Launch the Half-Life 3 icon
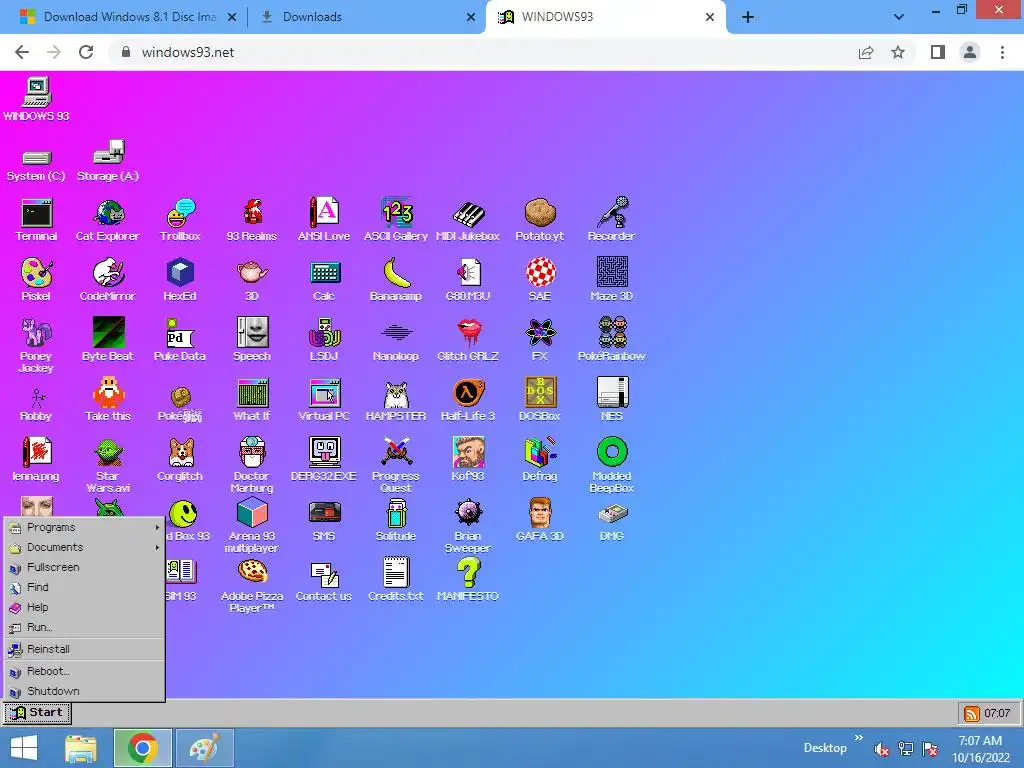 [x=468, y=400]
